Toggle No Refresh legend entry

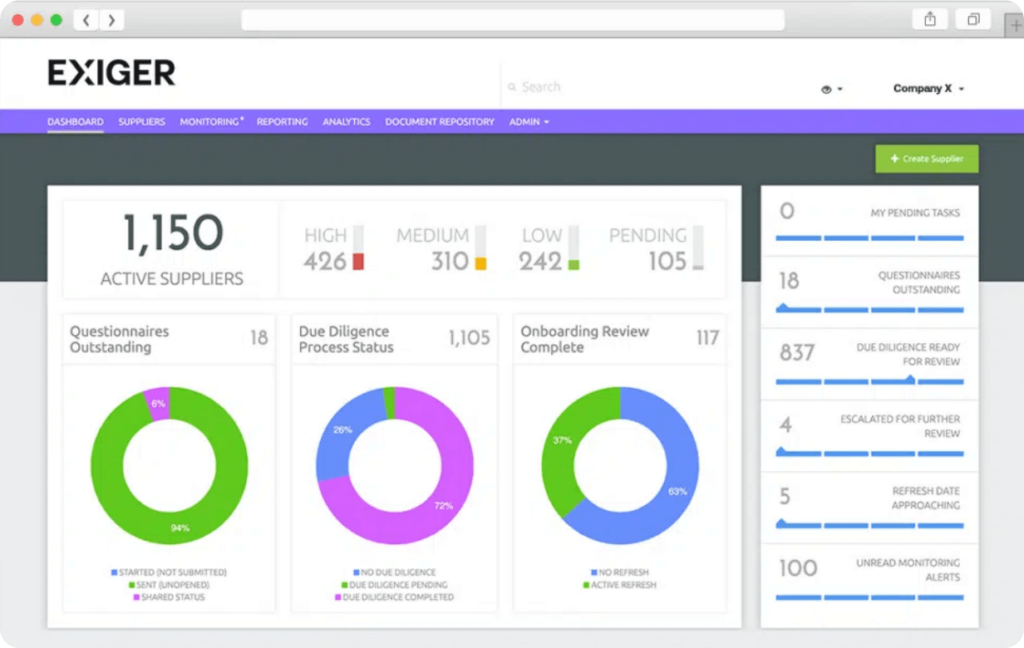point(620,572)
